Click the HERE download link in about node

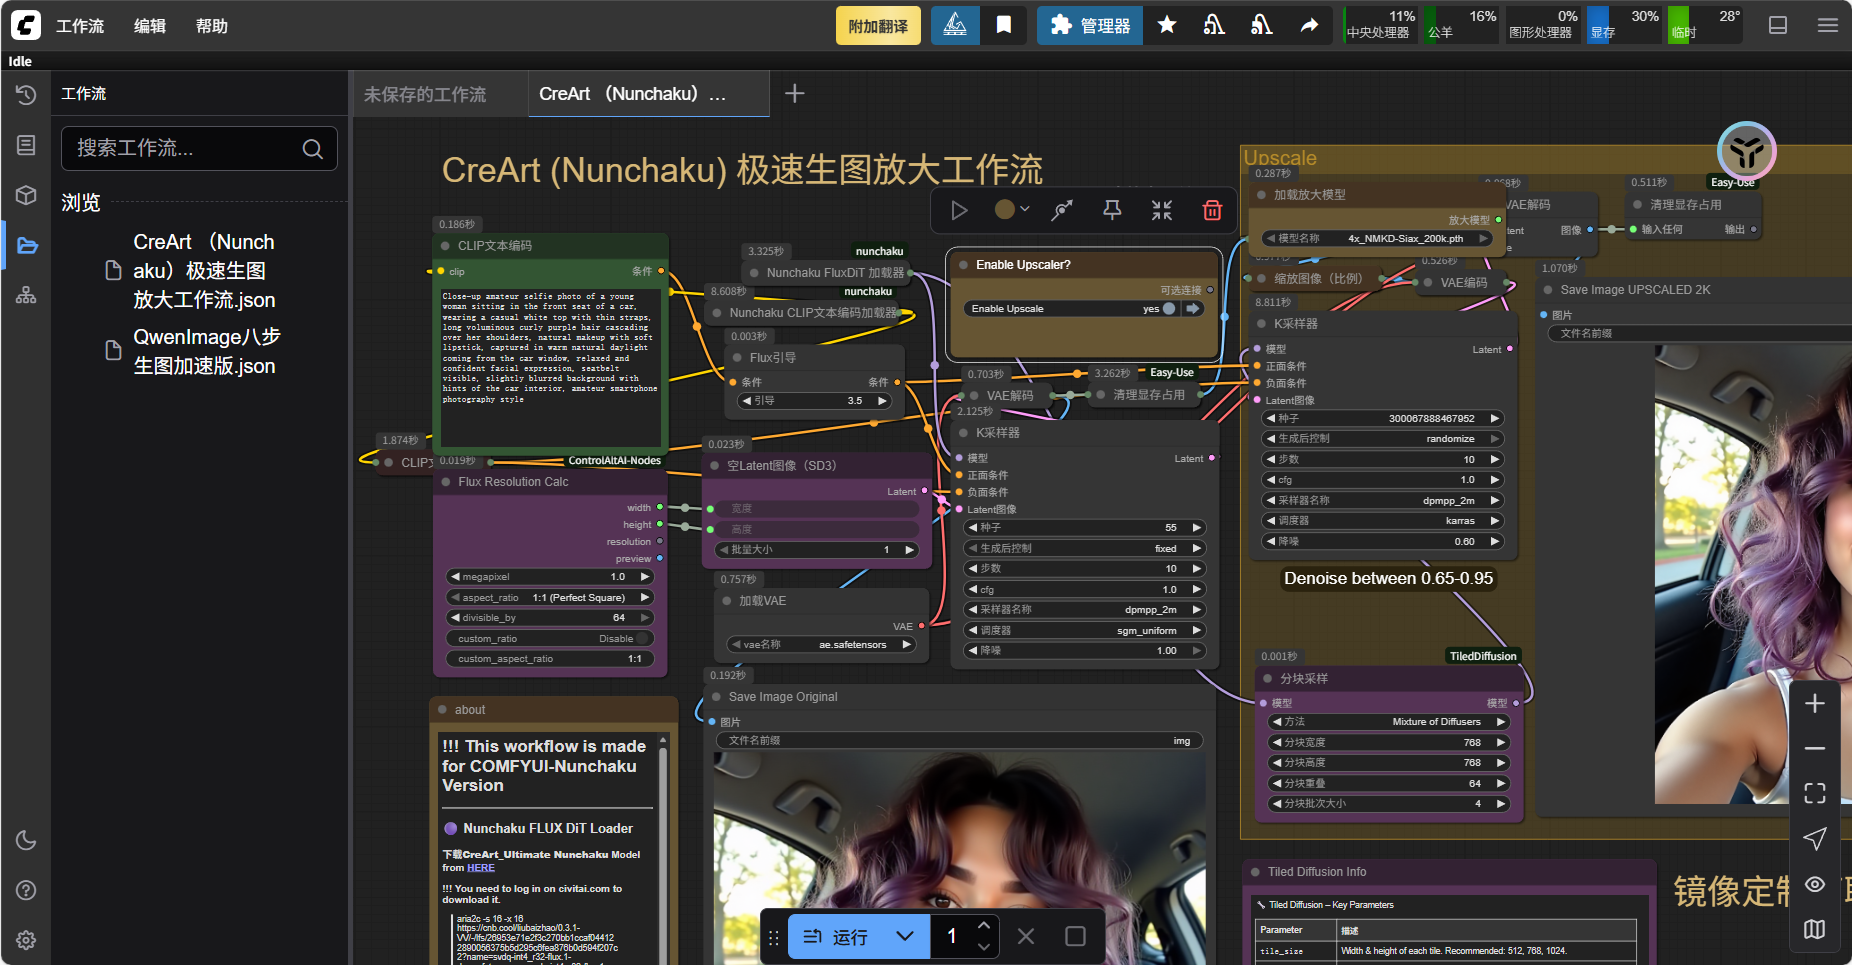[x=480, y=867]
